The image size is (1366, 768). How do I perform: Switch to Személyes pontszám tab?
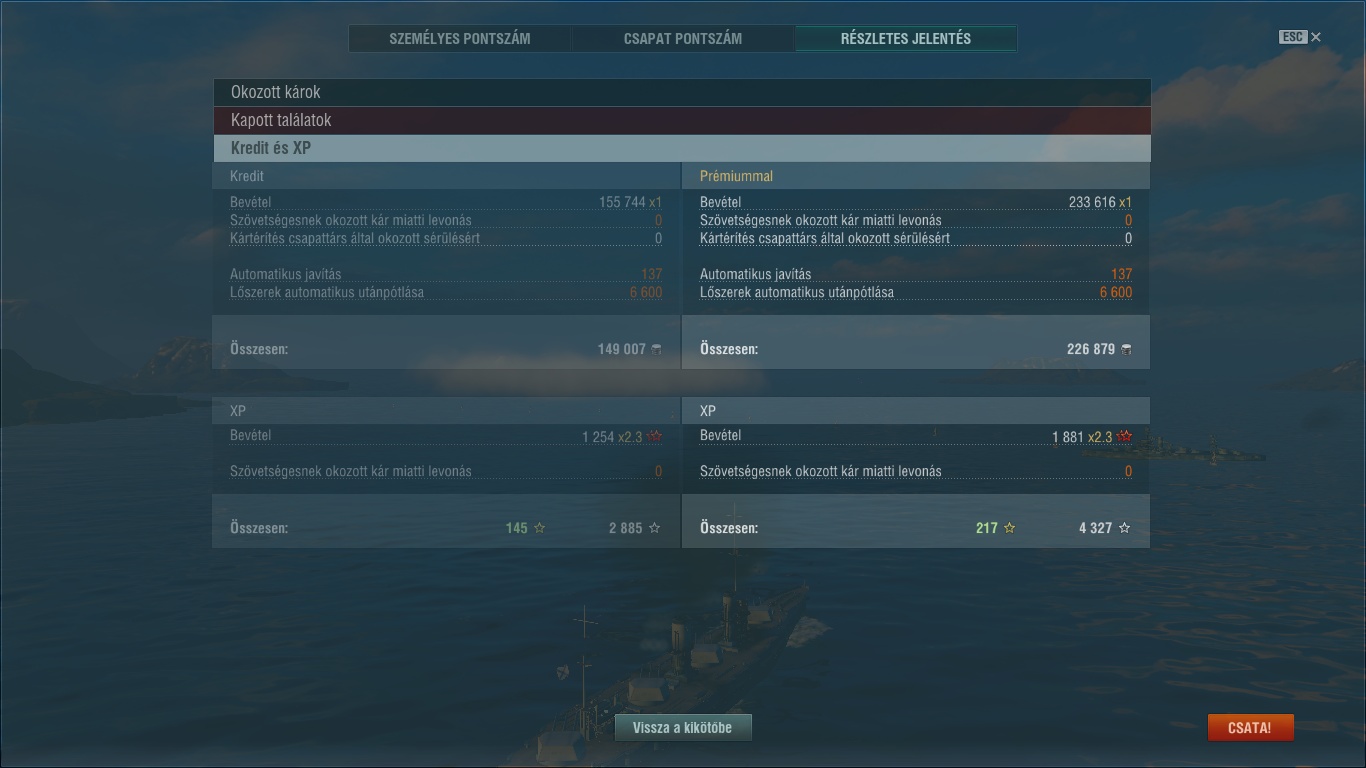coord(460,39)
